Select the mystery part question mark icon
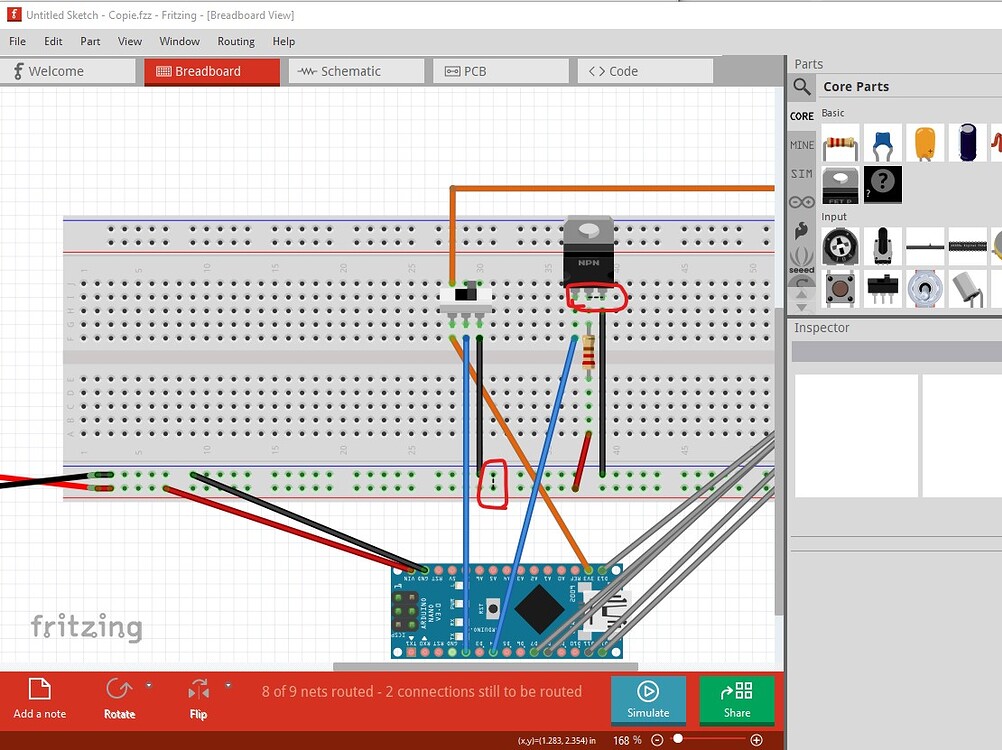 coord(883,185)
